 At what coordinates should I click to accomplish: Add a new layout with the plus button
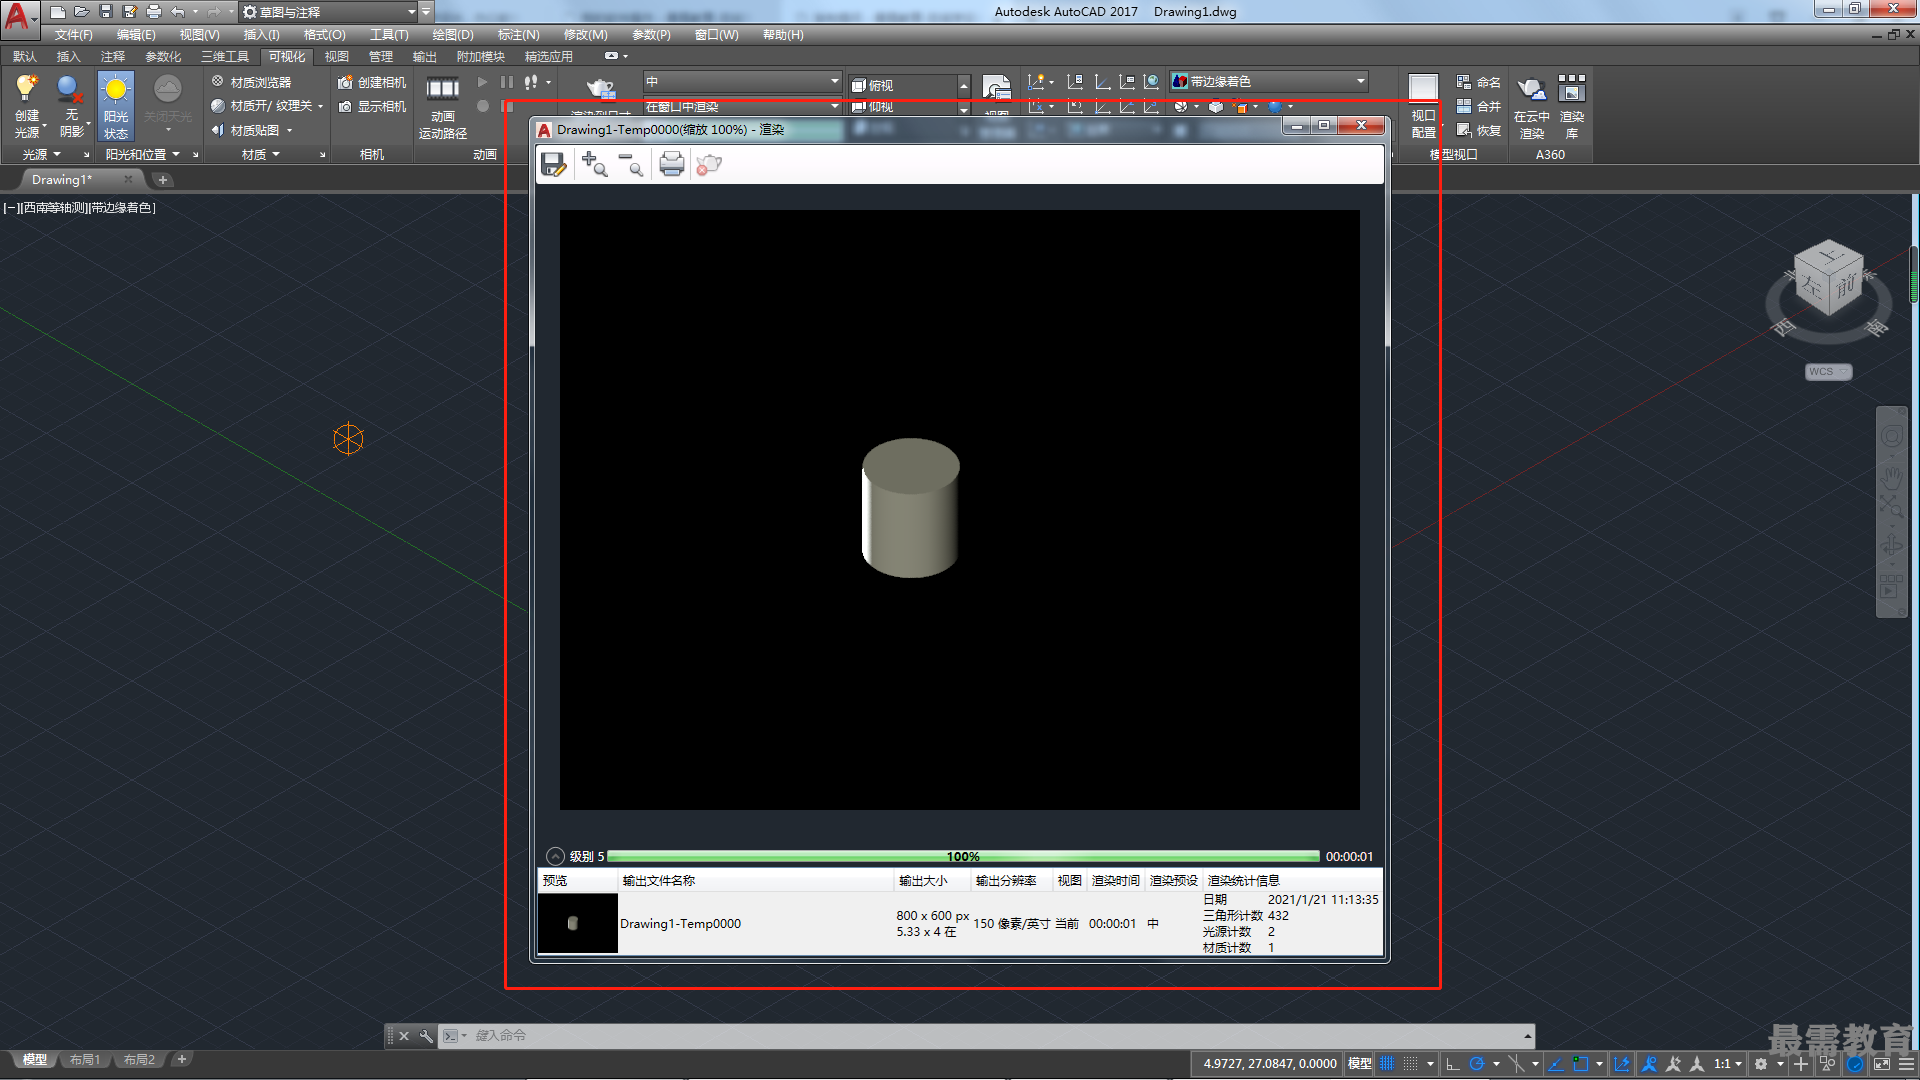pos(182,1059)
